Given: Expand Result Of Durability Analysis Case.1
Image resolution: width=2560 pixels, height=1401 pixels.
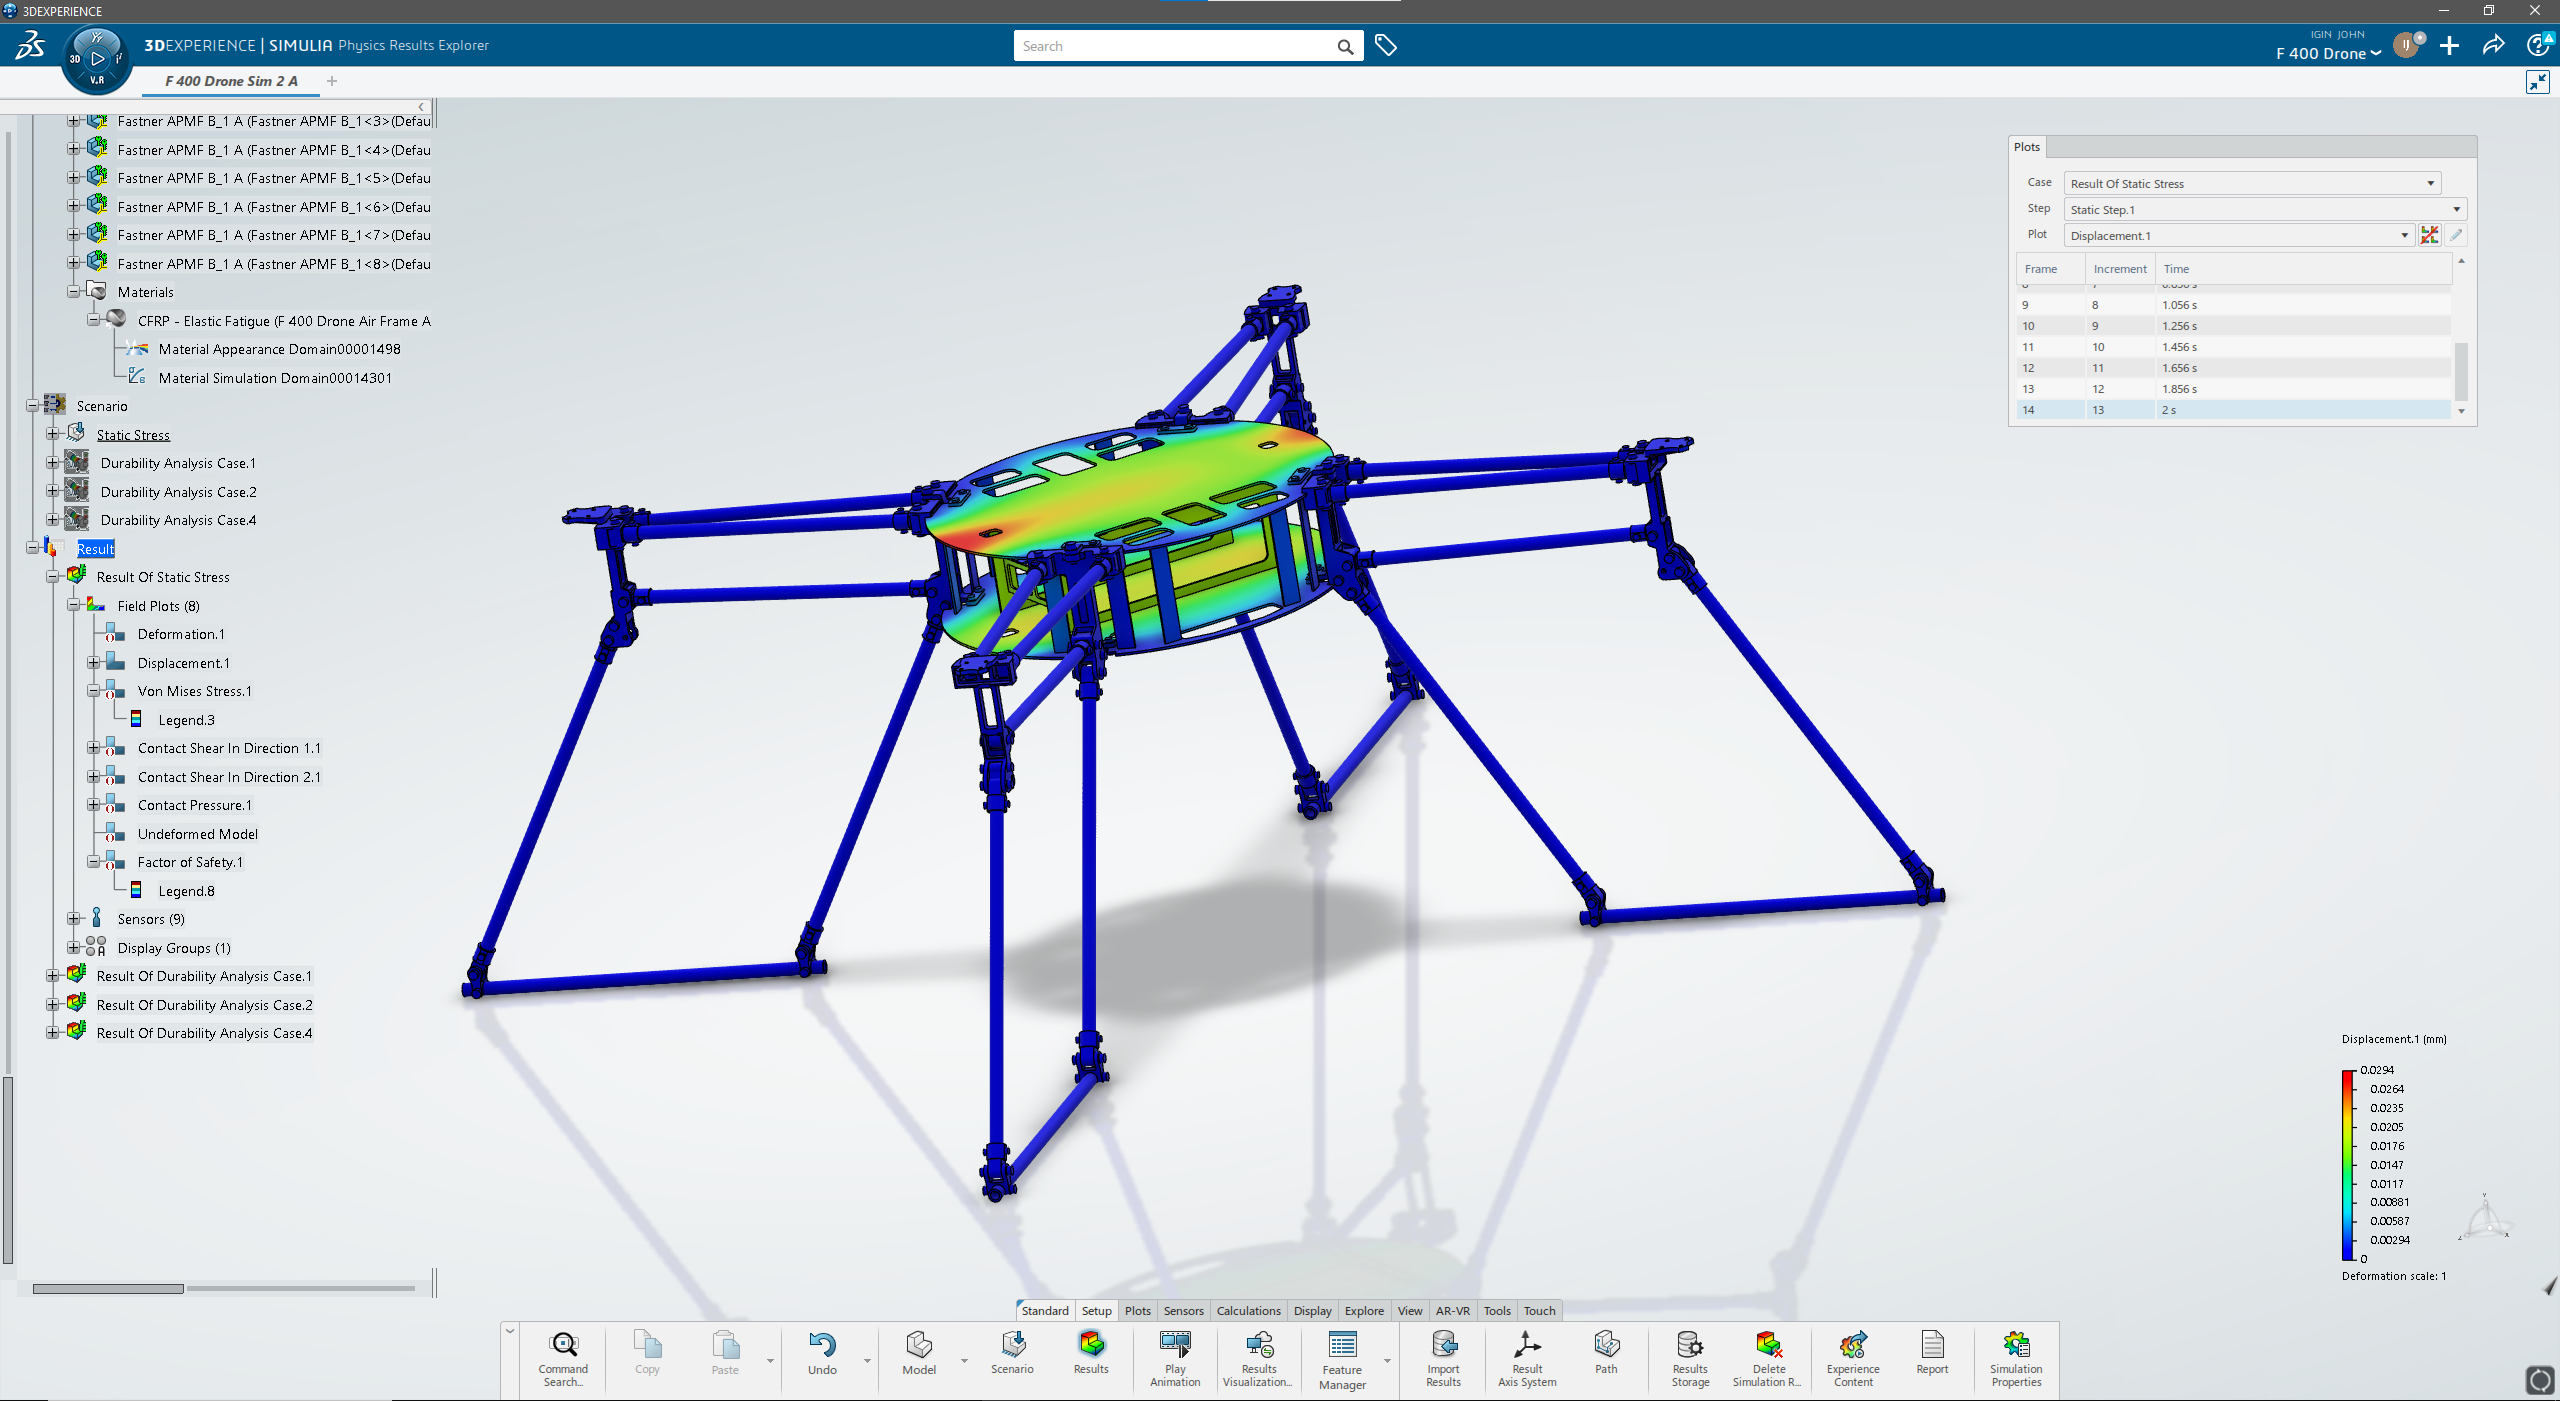Looking at the screenshot, I should coord(52,976).
